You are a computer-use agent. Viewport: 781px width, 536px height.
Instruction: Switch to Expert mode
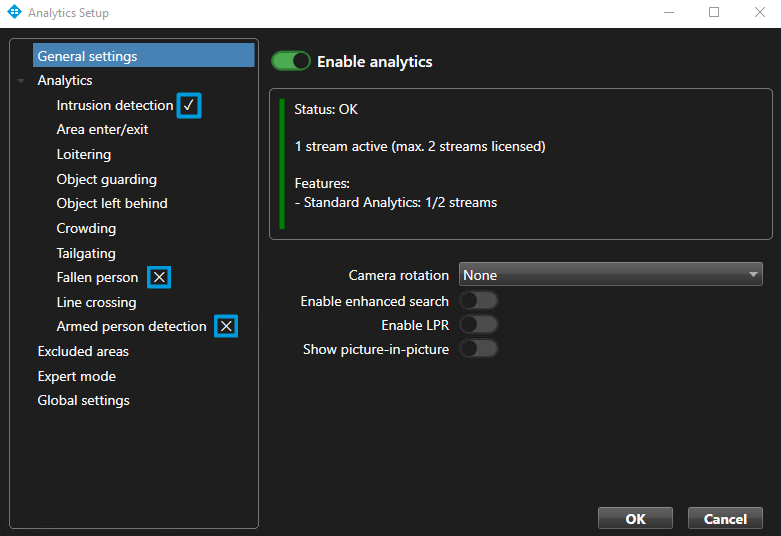[x=76, y=376]
